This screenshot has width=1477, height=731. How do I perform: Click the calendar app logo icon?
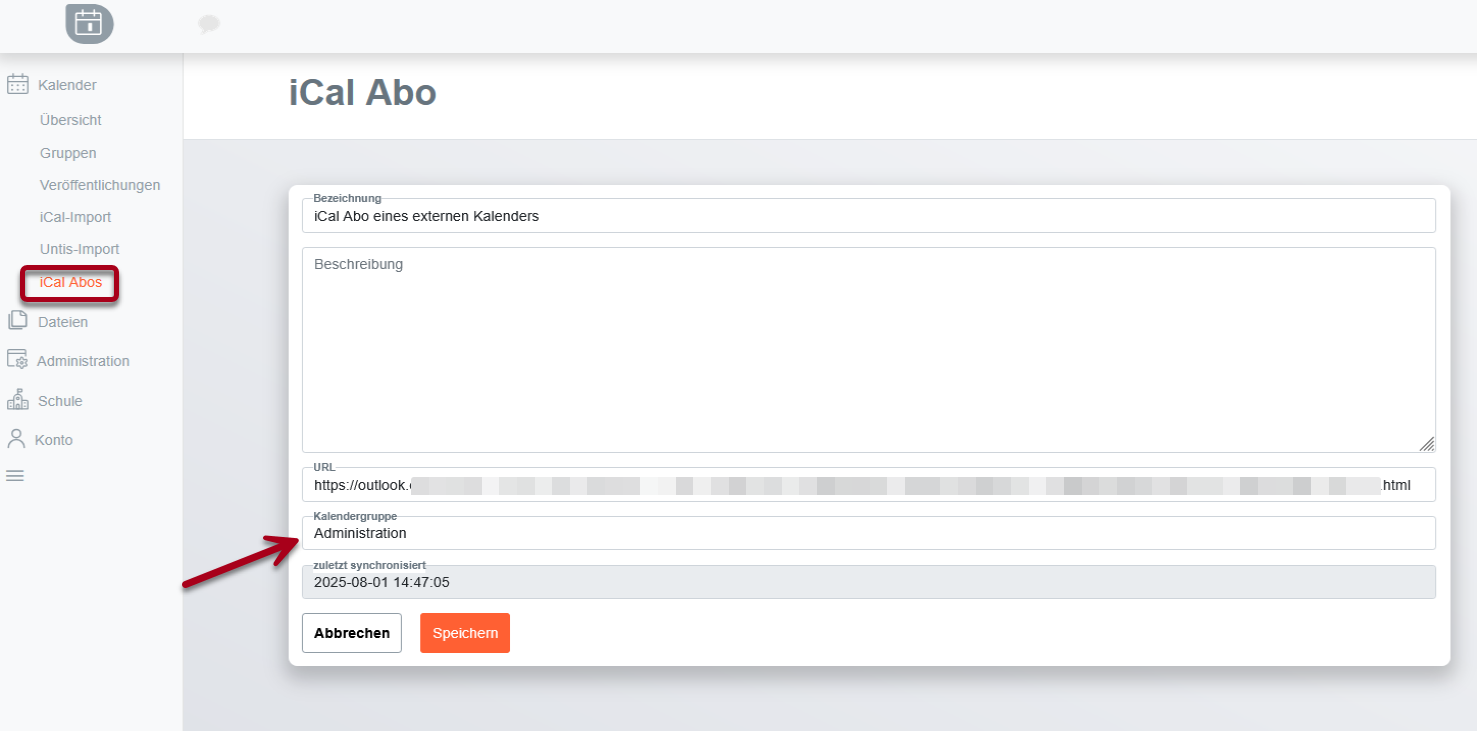pyautogui.click(x=89, y=23)
